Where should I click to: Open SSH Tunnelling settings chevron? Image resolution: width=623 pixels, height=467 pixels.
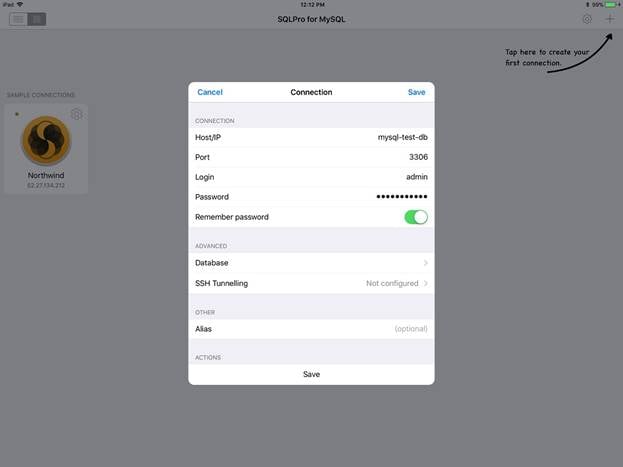426,283
